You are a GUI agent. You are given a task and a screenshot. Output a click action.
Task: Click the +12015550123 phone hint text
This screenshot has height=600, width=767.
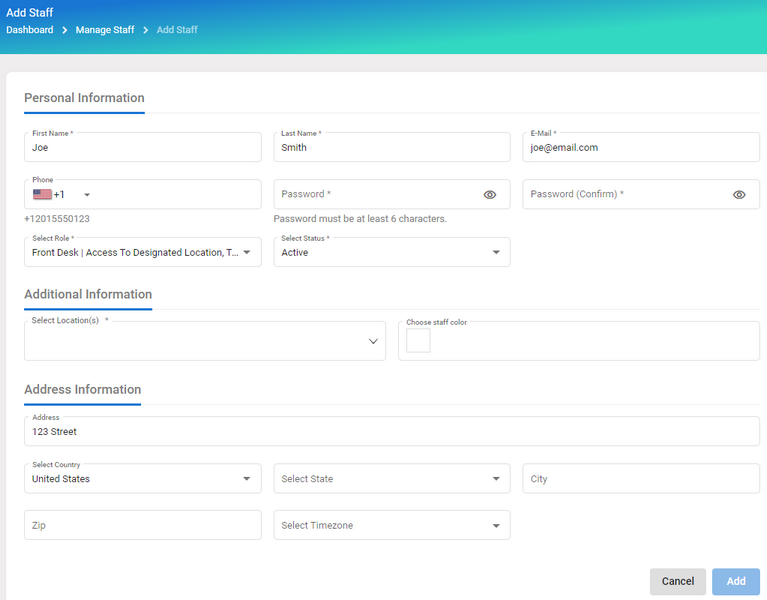[x=57, y=219]
